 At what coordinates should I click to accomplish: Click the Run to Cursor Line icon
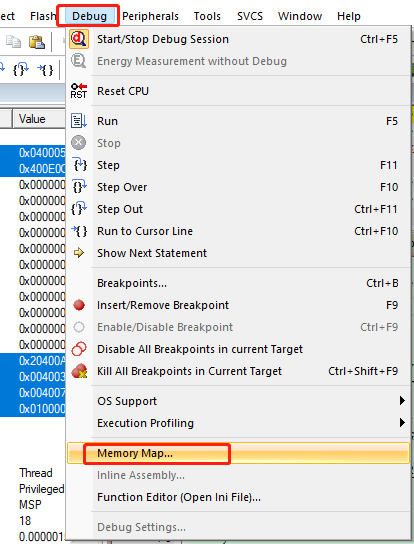click(x=79, y=231)
